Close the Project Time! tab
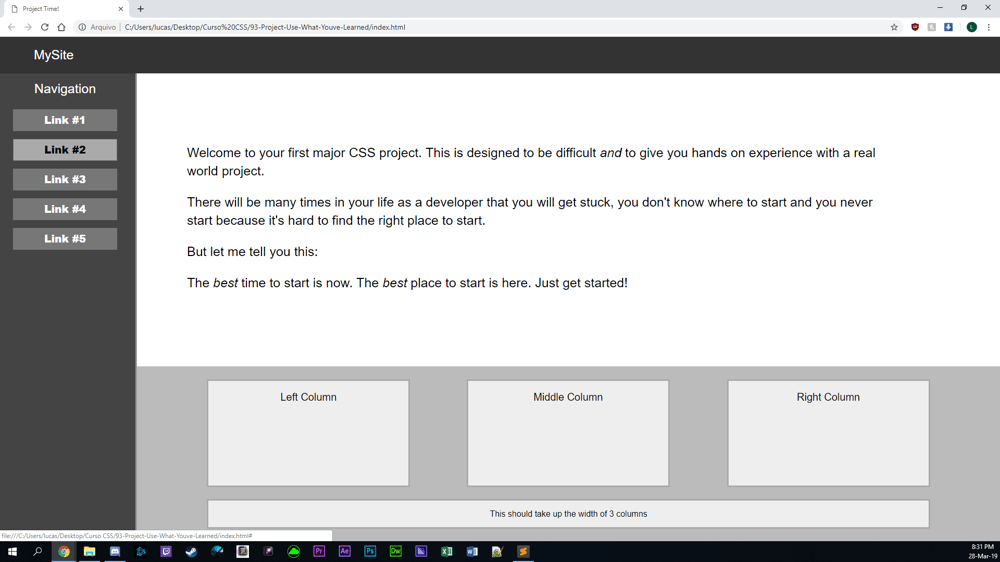The height and width of the screenshot is (562, 1000). pos(121,9)
